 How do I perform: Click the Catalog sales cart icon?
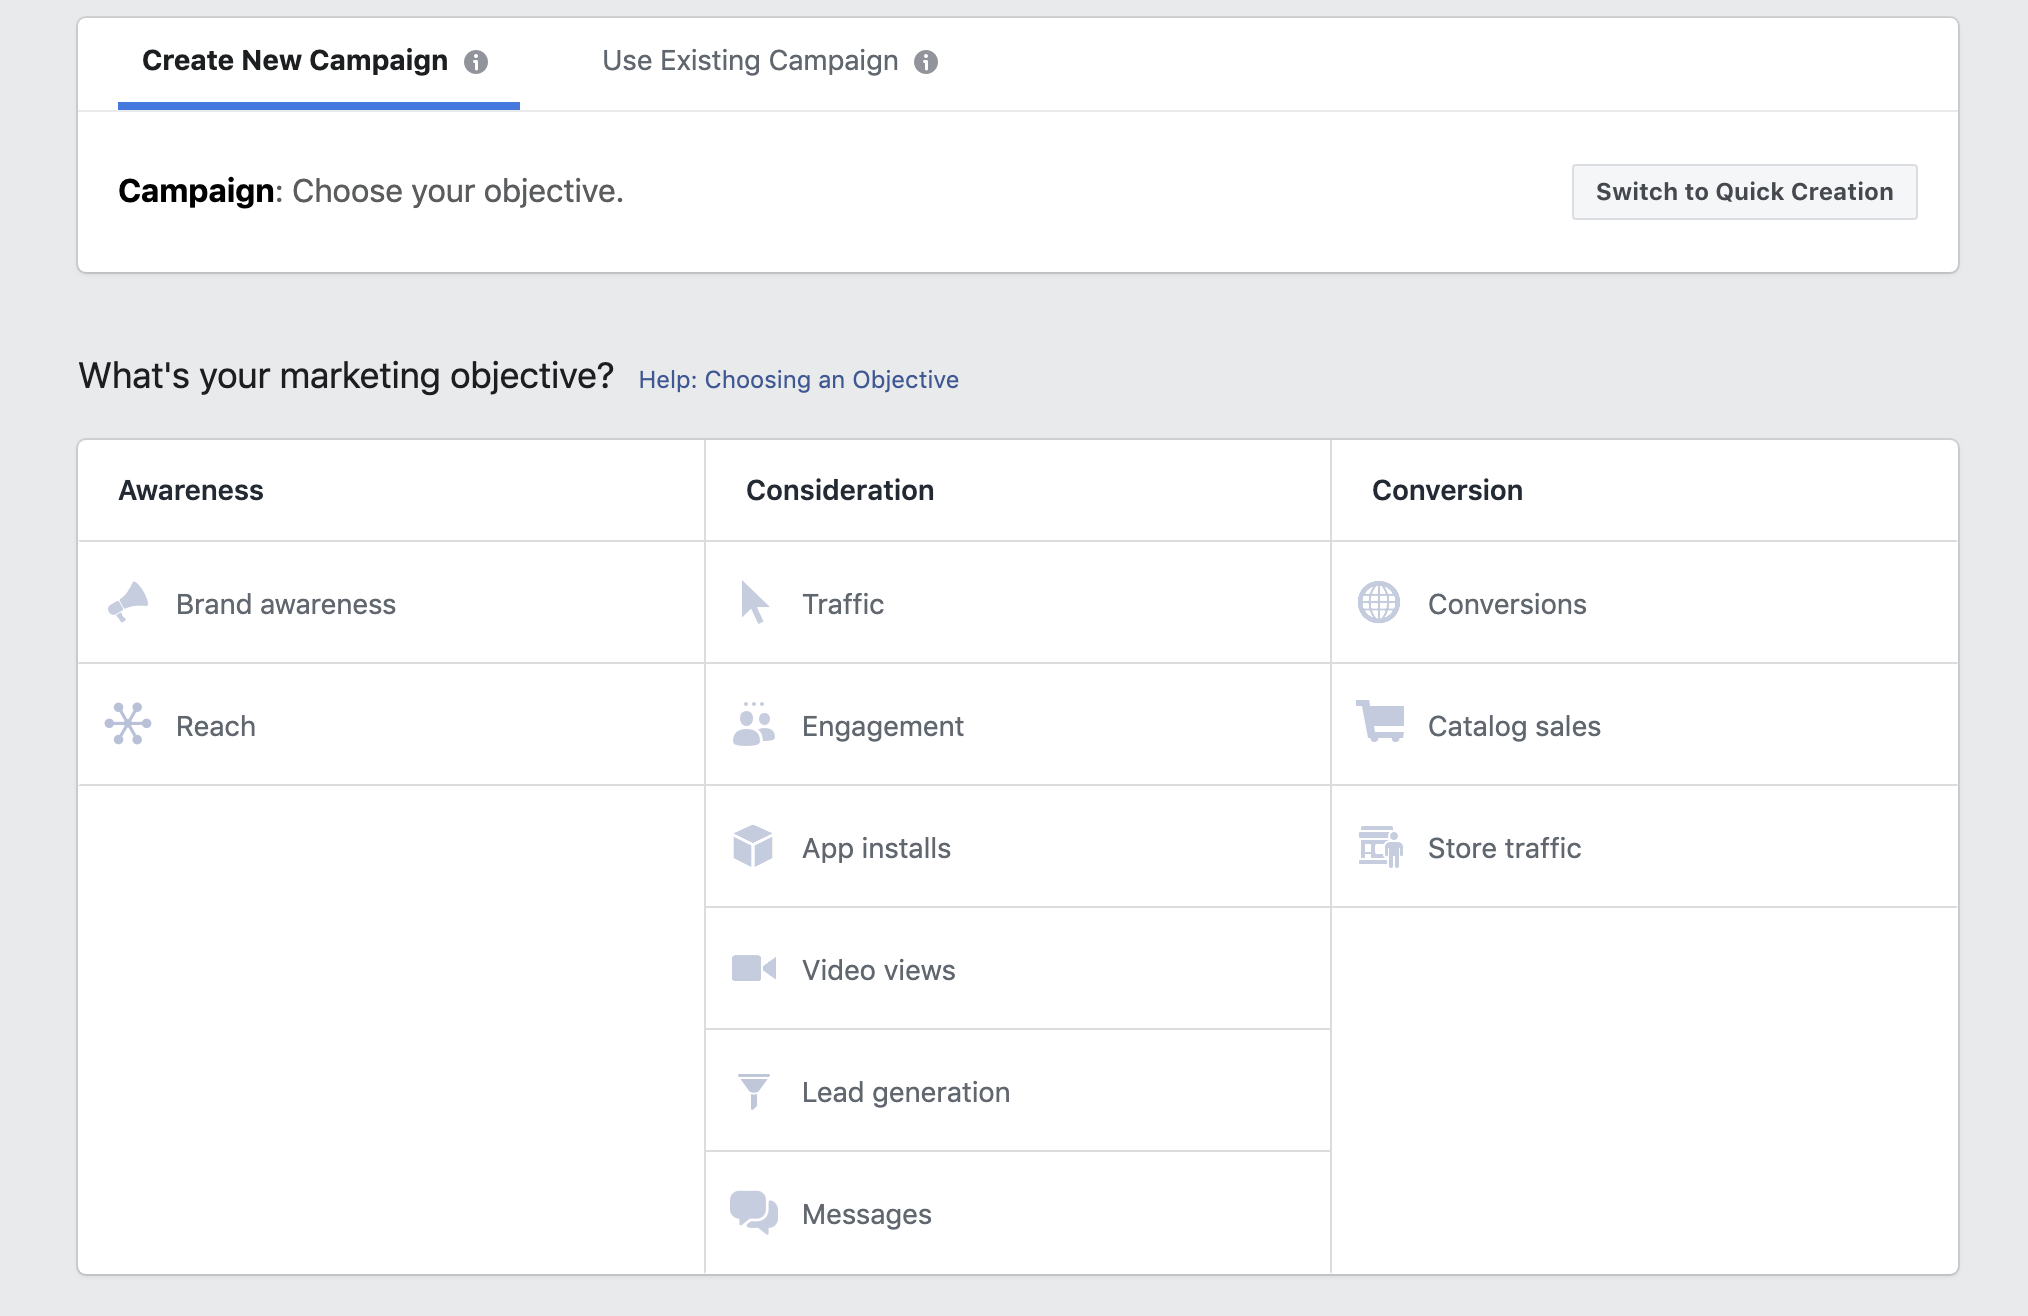pyautogui.click(x=1381, y=722)
